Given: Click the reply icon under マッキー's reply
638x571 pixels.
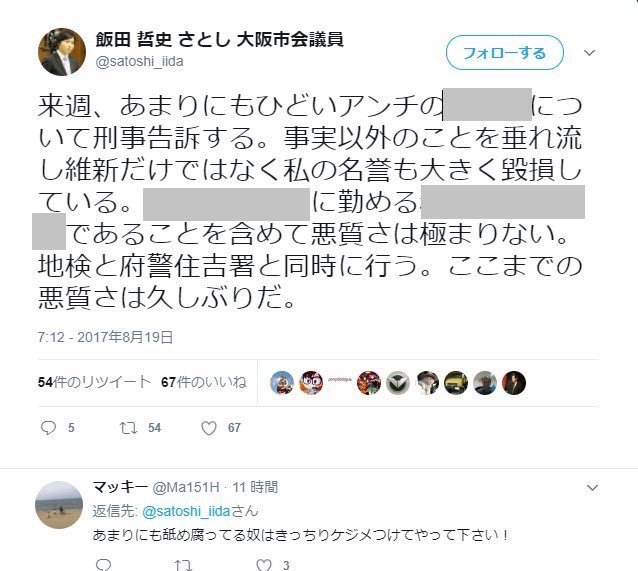Looking at the screenshot, I should pyautogui.click(x=103, y=565).
